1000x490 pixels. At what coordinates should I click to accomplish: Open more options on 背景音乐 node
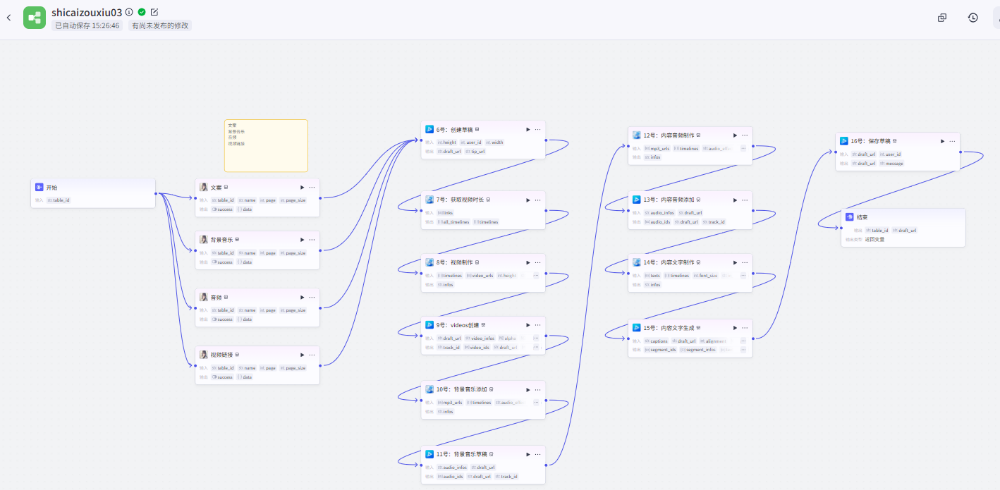[312, 240]
